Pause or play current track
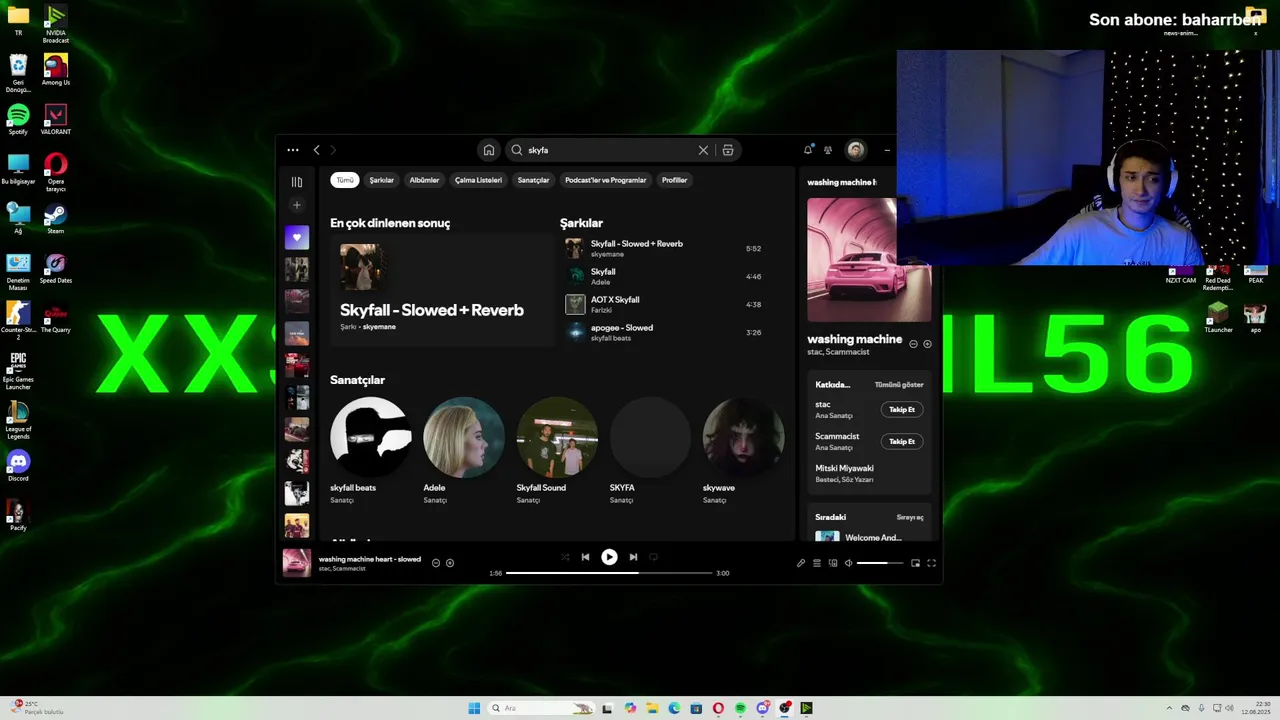 pos(609,557)
